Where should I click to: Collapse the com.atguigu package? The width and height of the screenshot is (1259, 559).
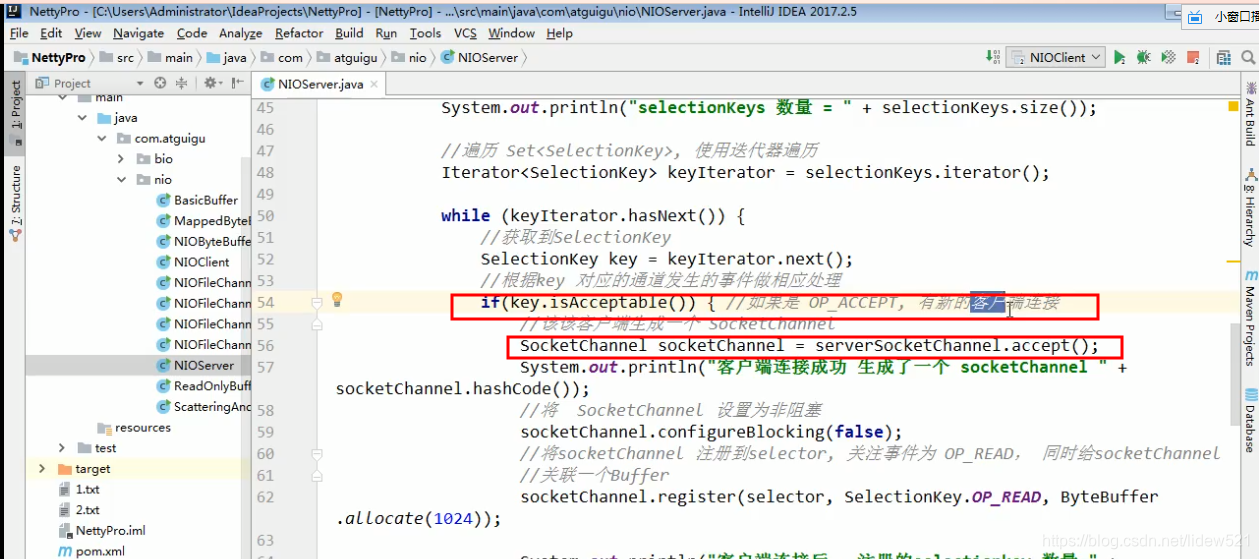pyautogui.click(x=102, y=138)
